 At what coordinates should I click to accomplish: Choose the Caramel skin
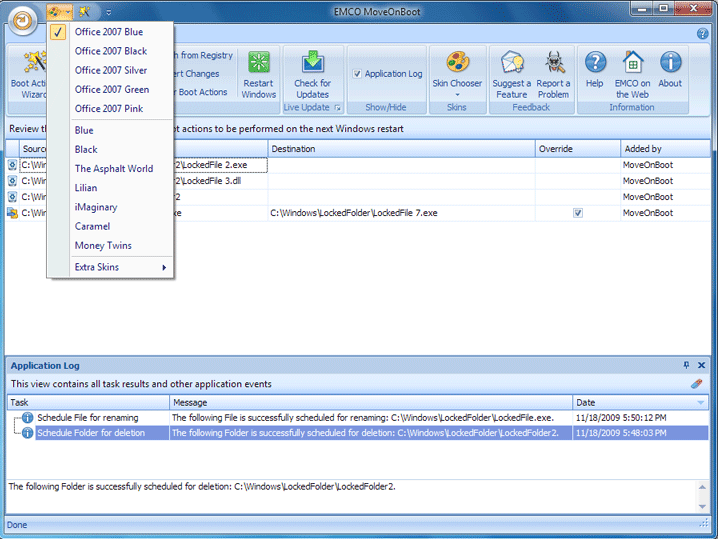coord(110,227)
